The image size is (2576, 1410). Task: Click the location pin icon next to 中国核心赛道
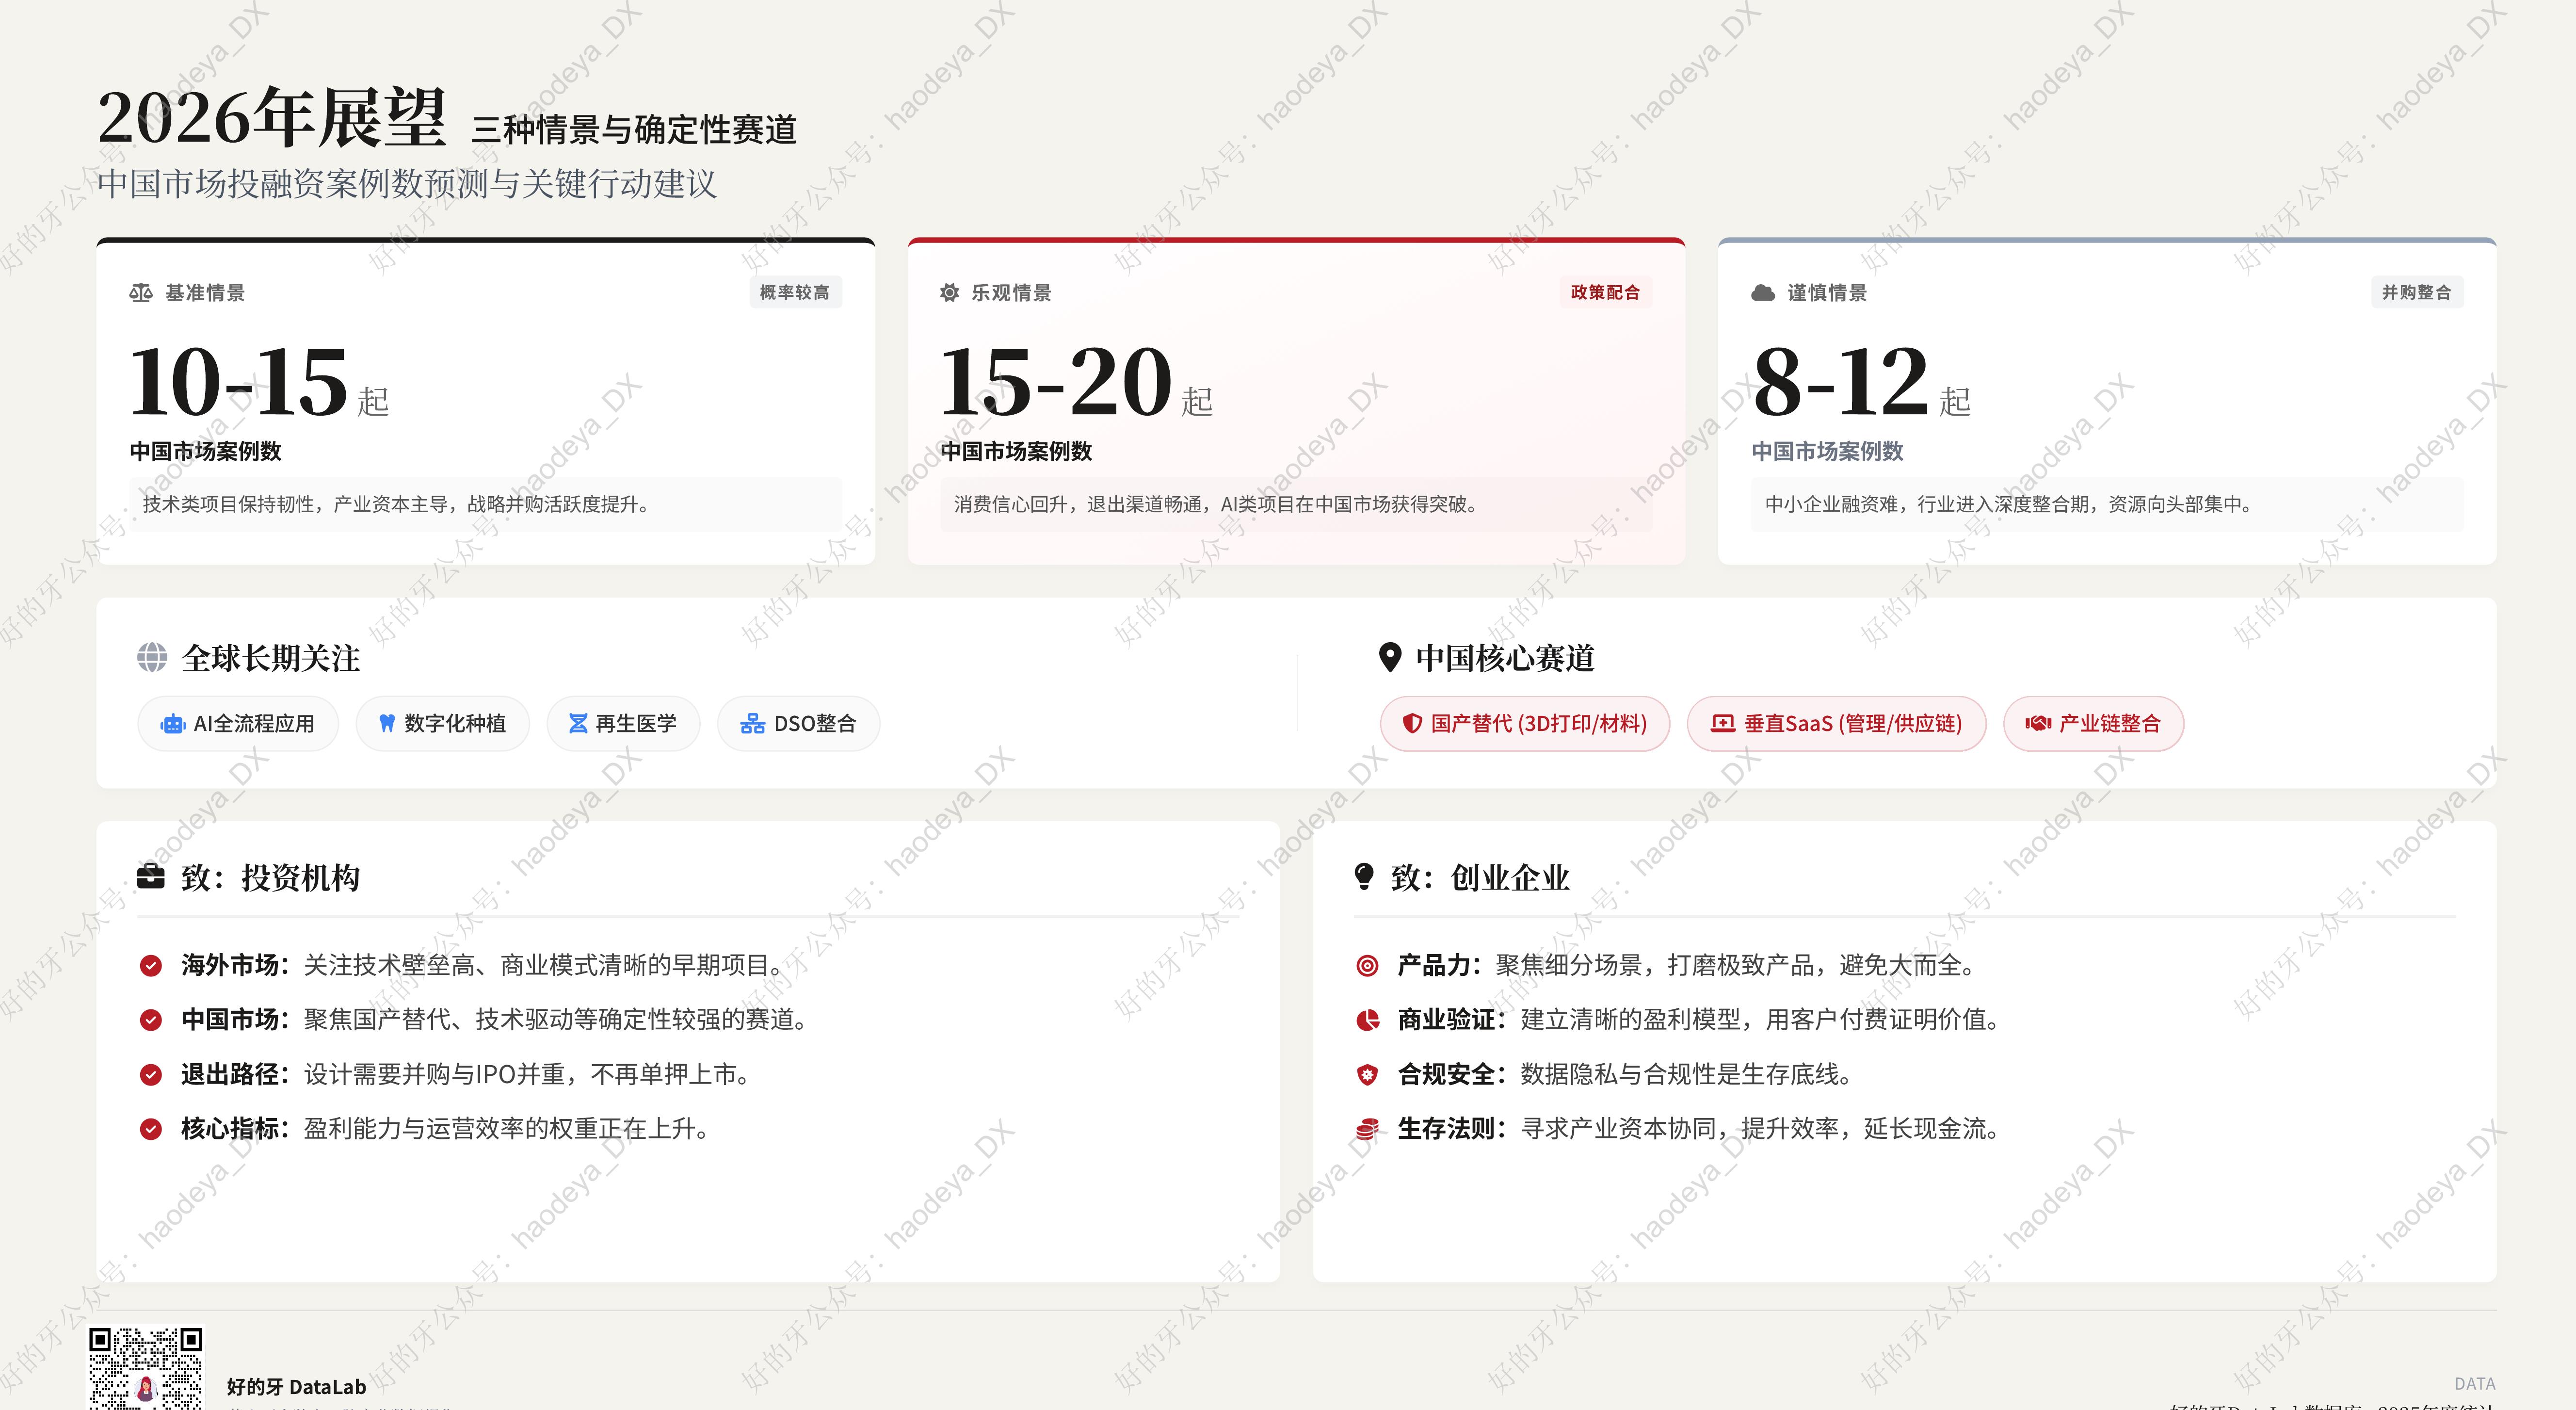coord(1389,657)
